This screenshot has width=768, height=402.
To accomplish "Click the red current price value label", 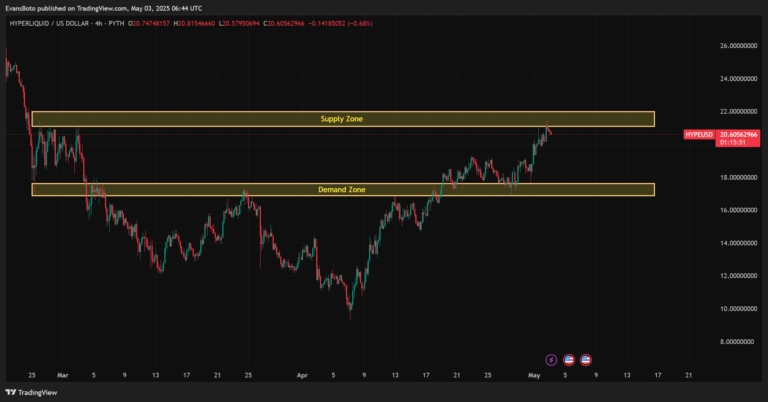I will [738, 134].
